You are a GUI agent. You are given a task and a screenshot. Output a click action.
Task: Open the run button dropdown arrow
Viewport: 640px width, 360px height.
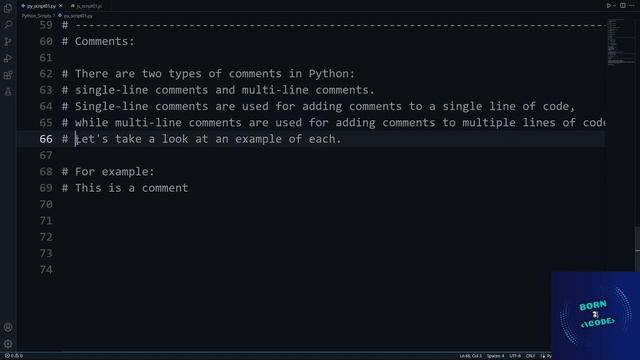(614, 6)
